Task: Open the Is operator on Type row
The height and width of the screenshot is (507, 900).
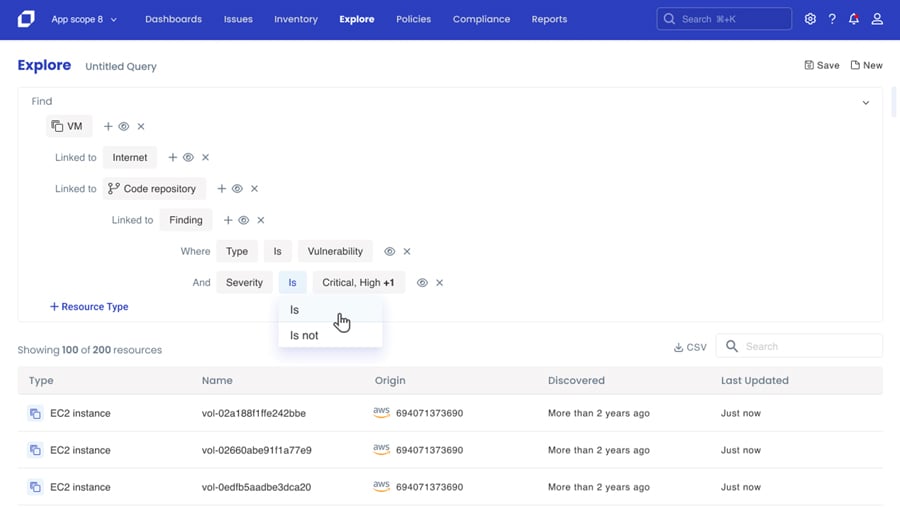Action: point(277,251)
